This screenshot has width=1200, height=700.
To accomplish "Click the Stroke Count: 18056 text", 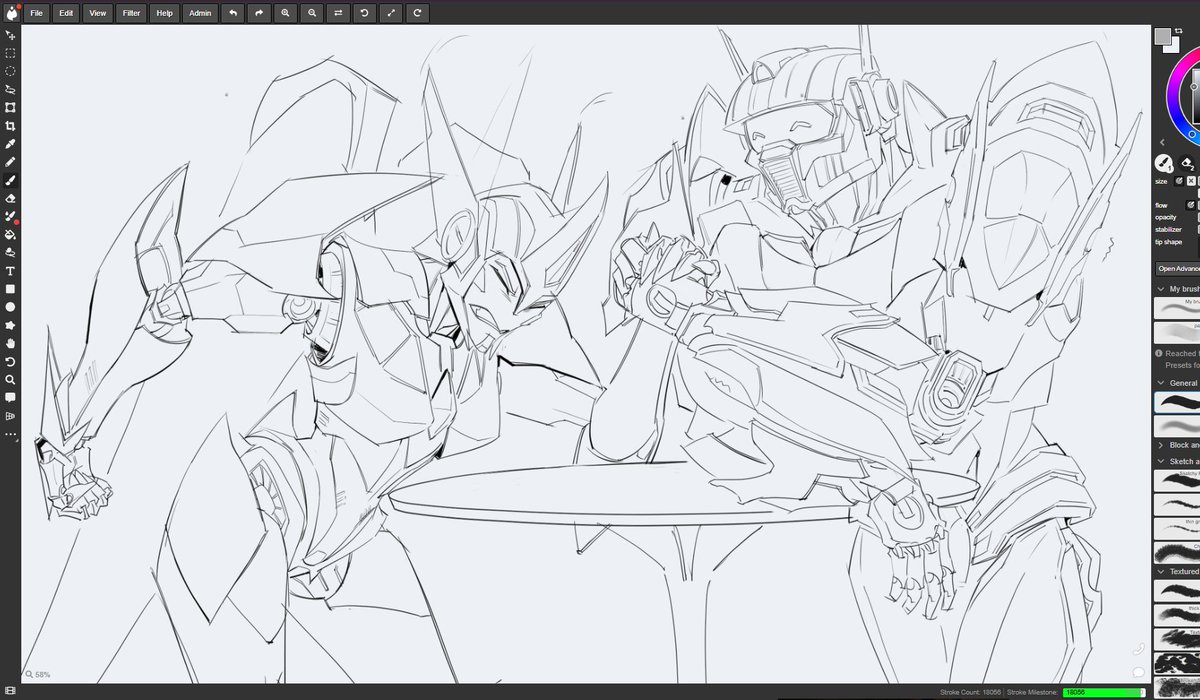I will [970, 692].
